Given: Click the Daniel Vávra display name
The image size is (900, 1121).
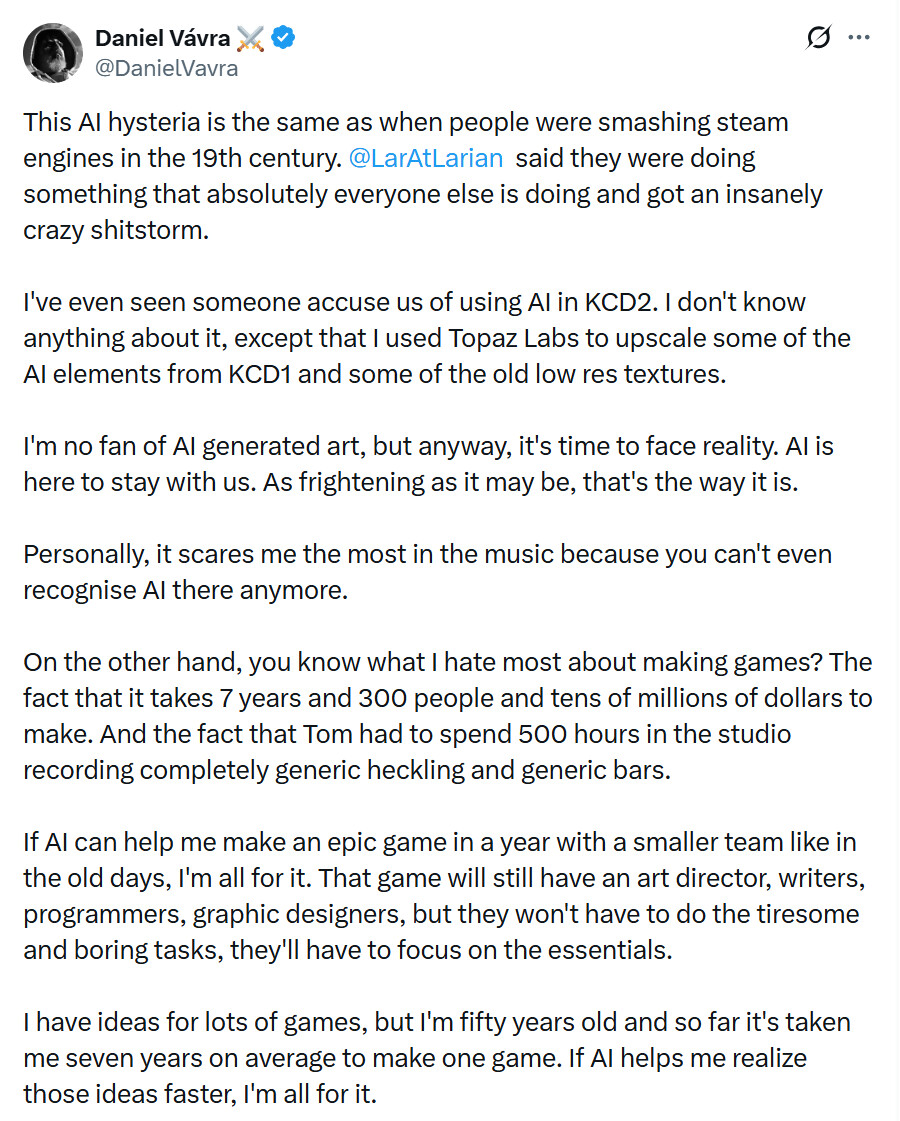Looking at the screenshot, I should tap(164, 39).
